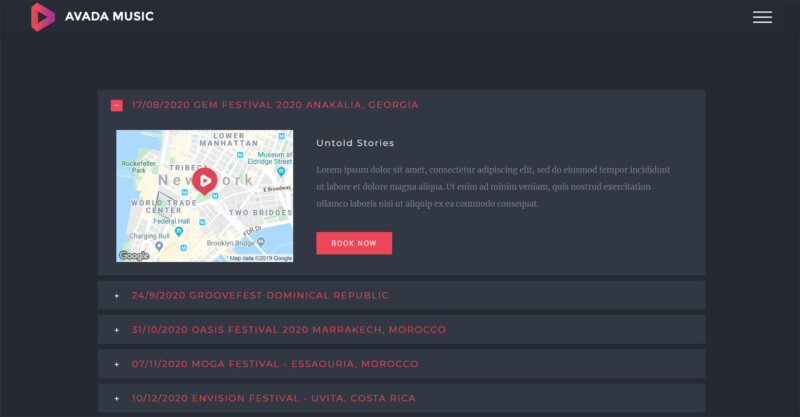800x417 pixels.
Task: Click plus icon beside Groovefest Dominical Republic
Action: (117, 296)
